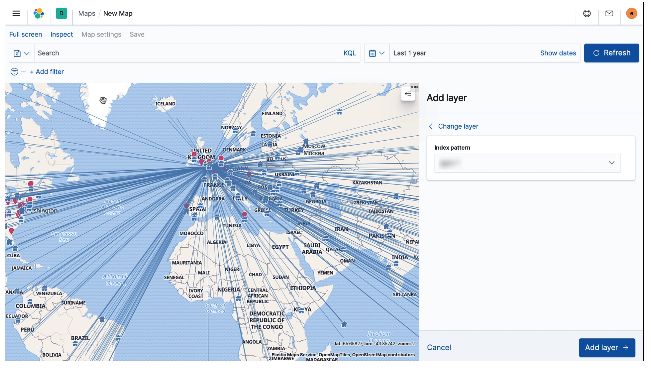This screenshot has width=651, height=370.
Task: Click the Greenland marker icon on map
Action: pyautogui.click(x=103, y=100)
